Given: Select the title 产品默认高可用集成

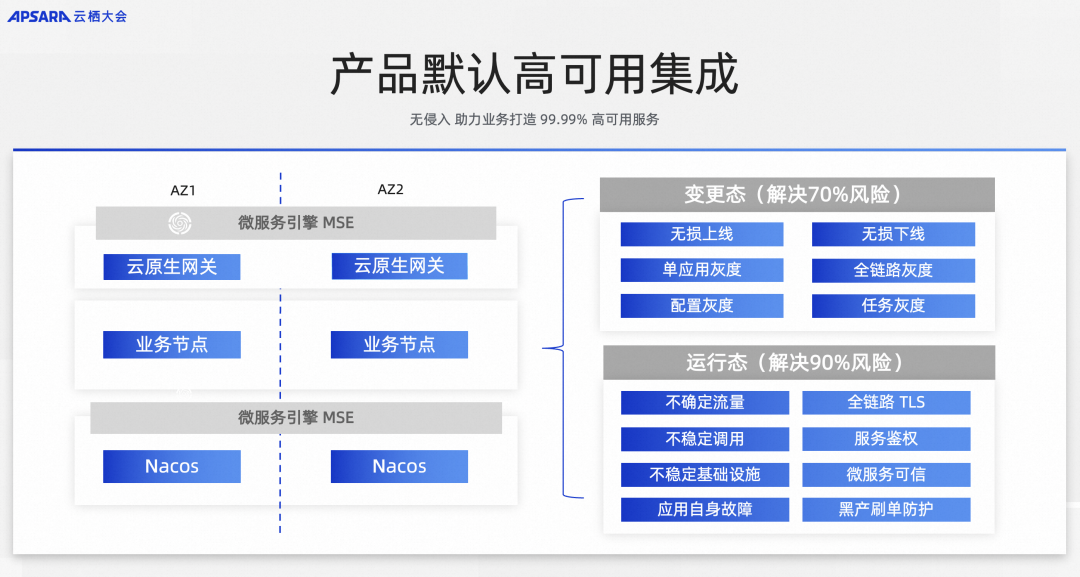Looking at the screenshot, I should pos(534,74).
